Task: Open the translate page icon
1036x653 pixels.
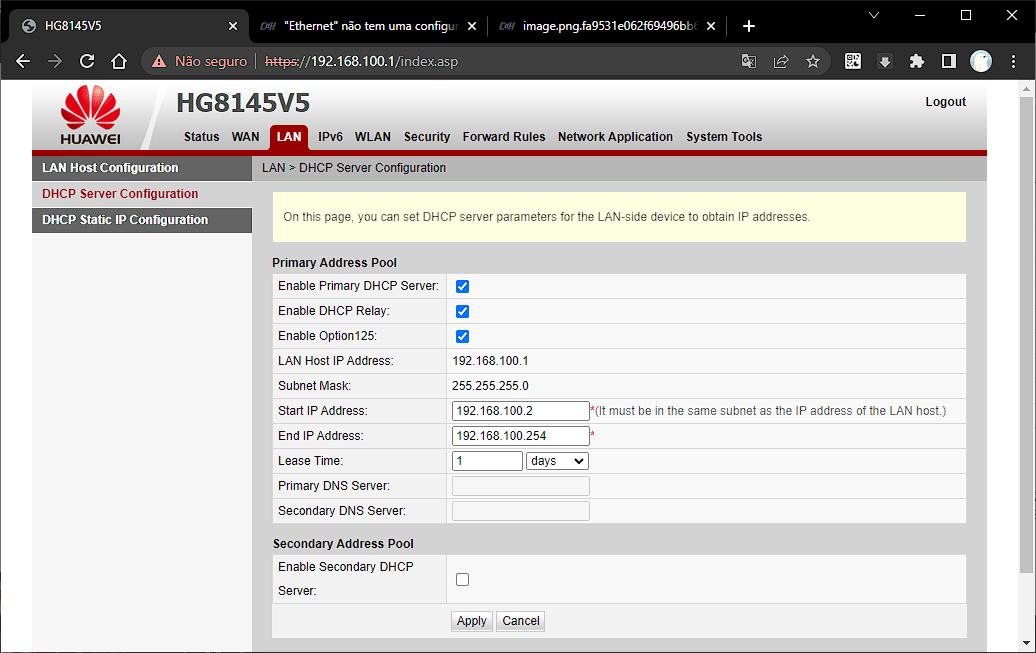Action: coord(749,61)
